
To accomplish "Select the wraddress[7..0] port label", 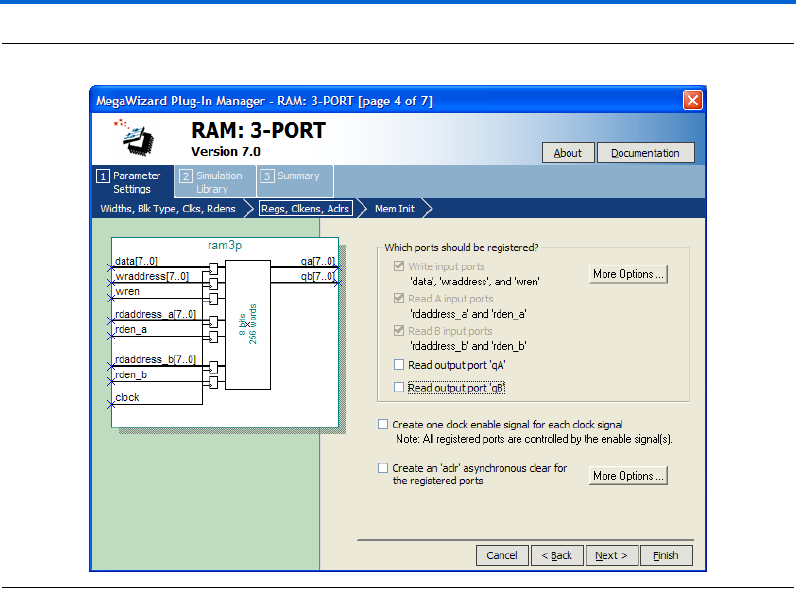I will point(152,276).
